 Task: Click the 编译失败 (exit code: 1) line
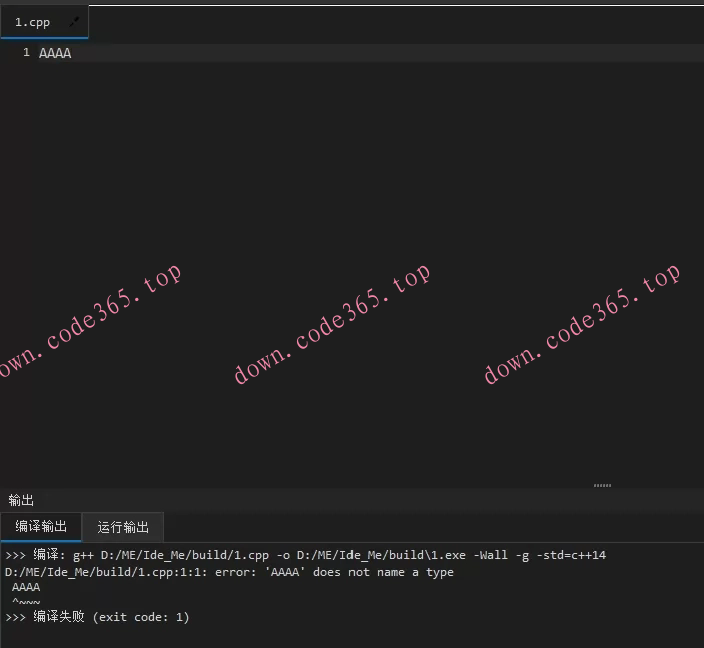(97, 617)
